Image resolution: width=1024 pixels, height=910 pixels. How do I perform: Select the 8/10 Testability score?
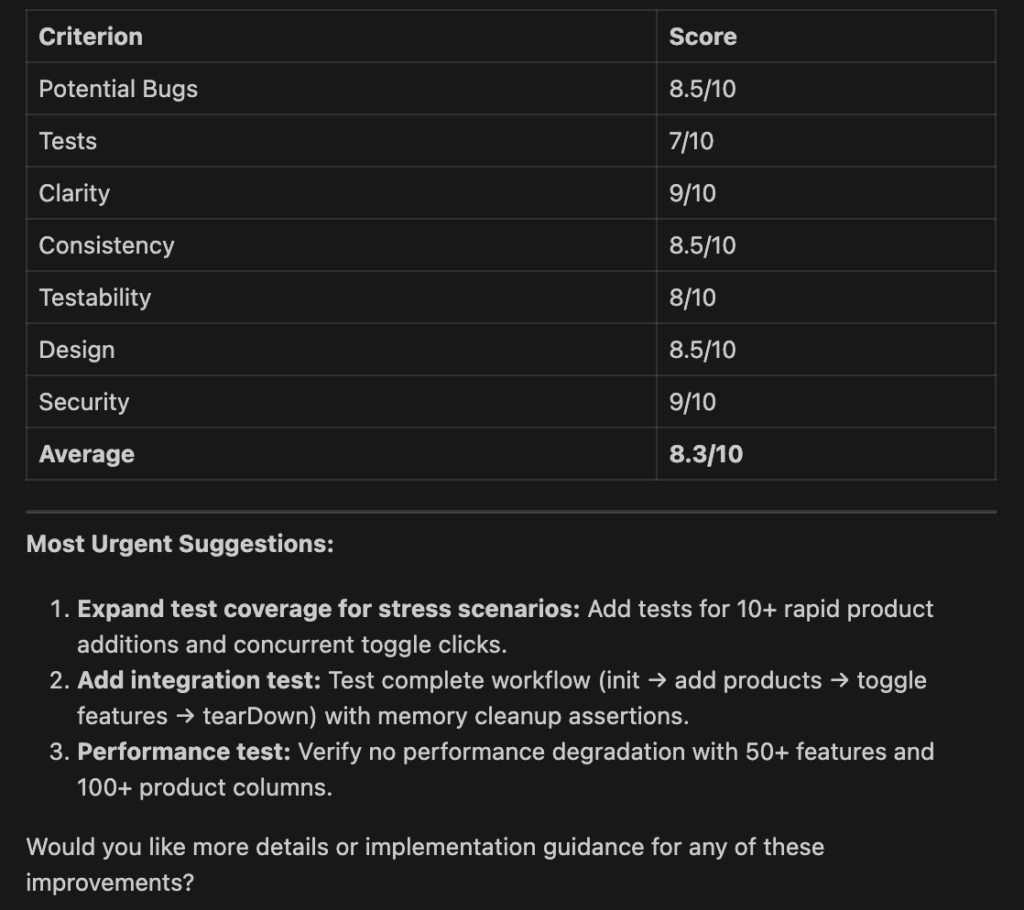(x=692, y=297)
